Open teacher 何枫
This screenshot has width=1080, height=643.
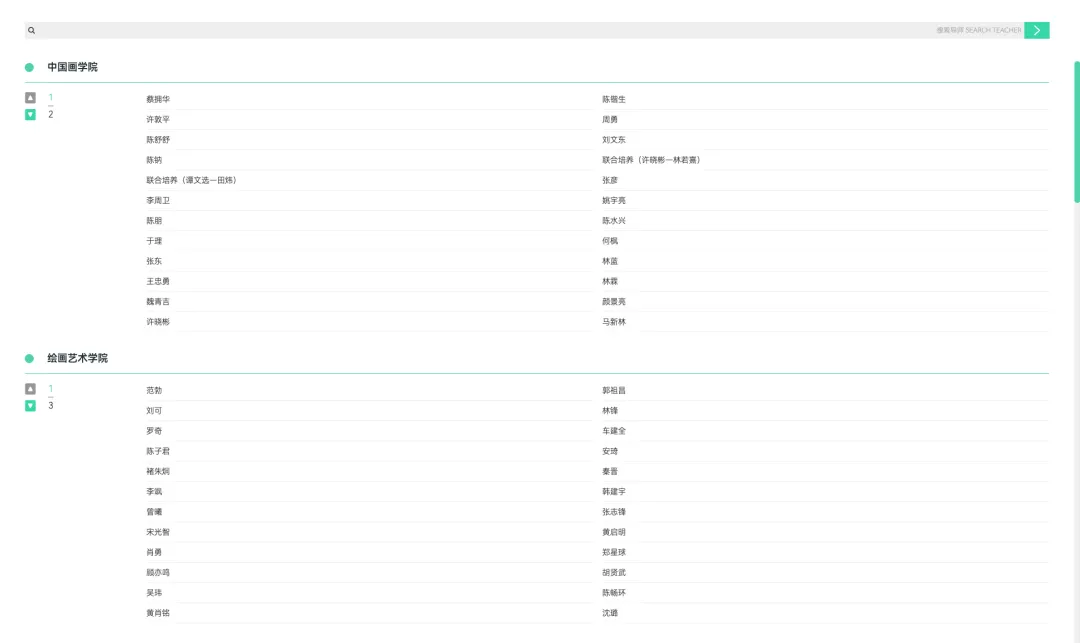(610, 241)
